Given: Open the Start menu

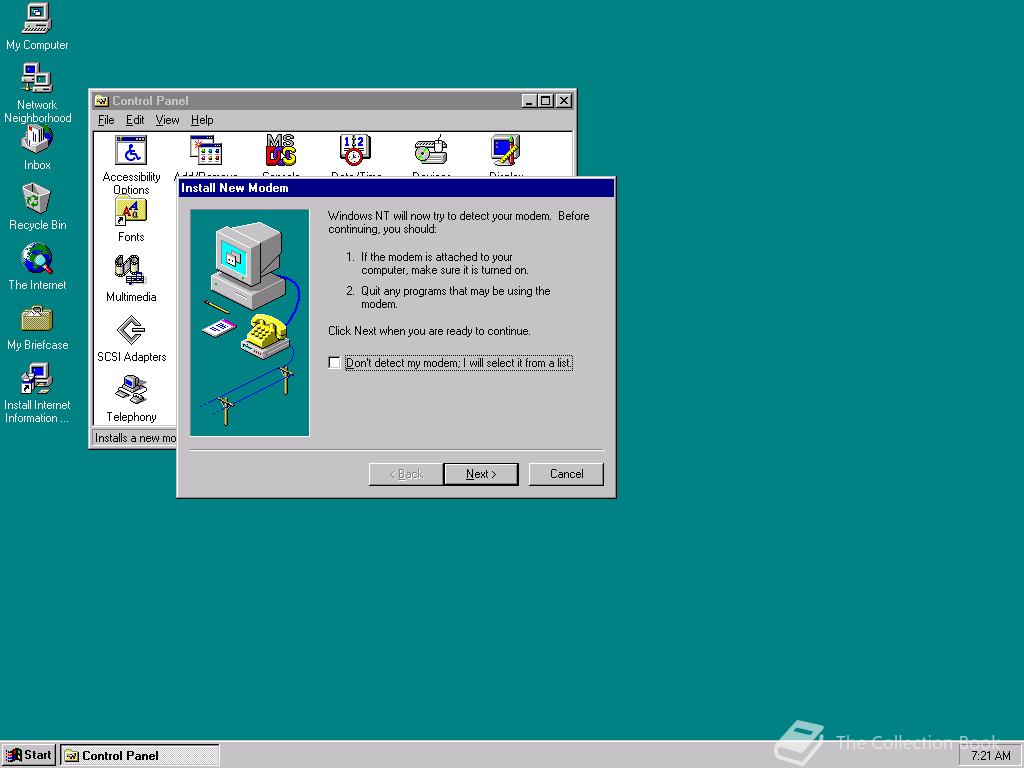Looking at the screenshot, I should (29, 755).
